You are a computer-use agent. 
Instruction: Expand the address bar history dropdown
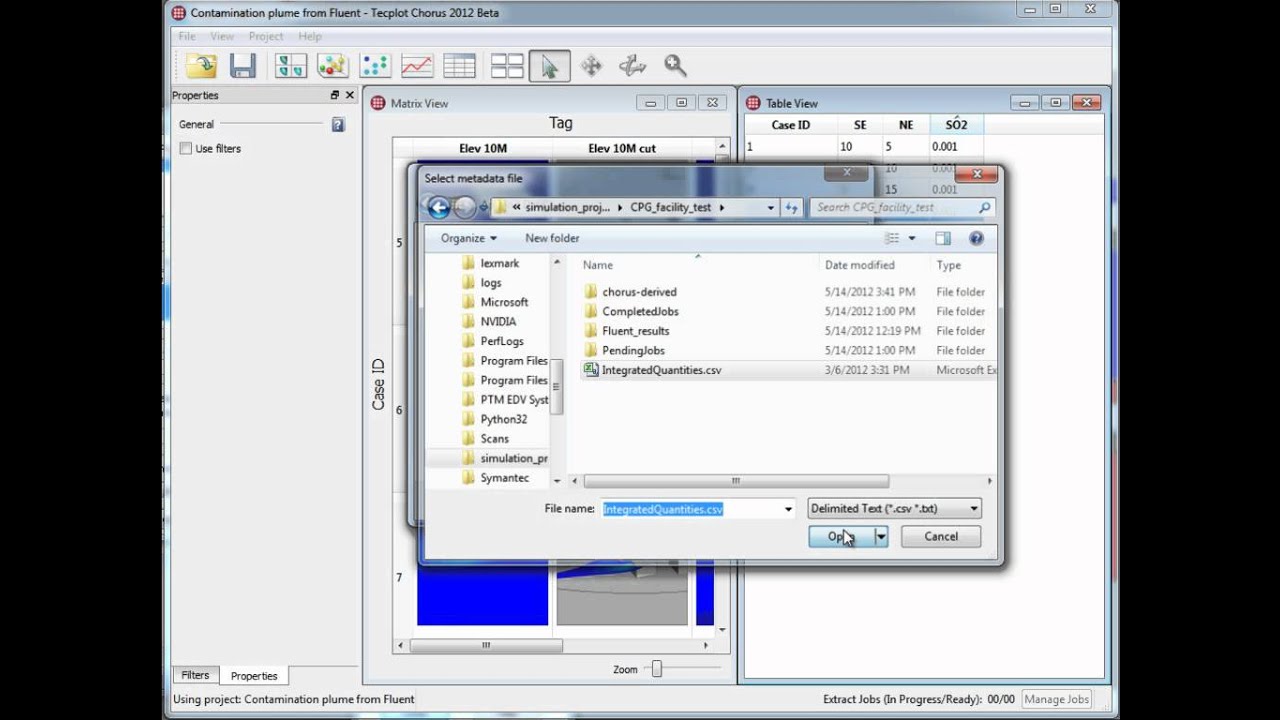770,207
